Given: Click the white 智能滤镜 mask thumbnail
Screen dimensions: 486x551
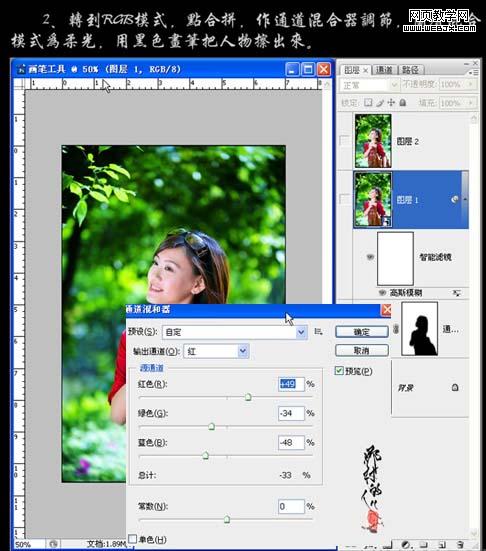Looking at the screenshot, I should click(x=395, y=258).
